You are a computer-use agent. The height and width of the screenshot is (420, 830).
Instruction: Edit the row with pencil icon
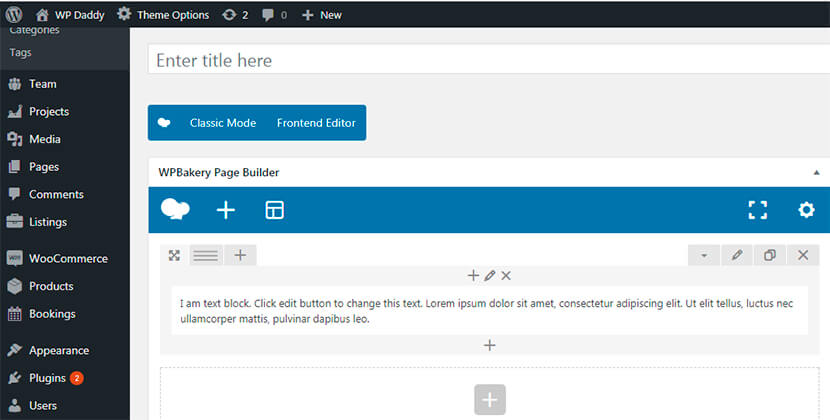point(737,255)
